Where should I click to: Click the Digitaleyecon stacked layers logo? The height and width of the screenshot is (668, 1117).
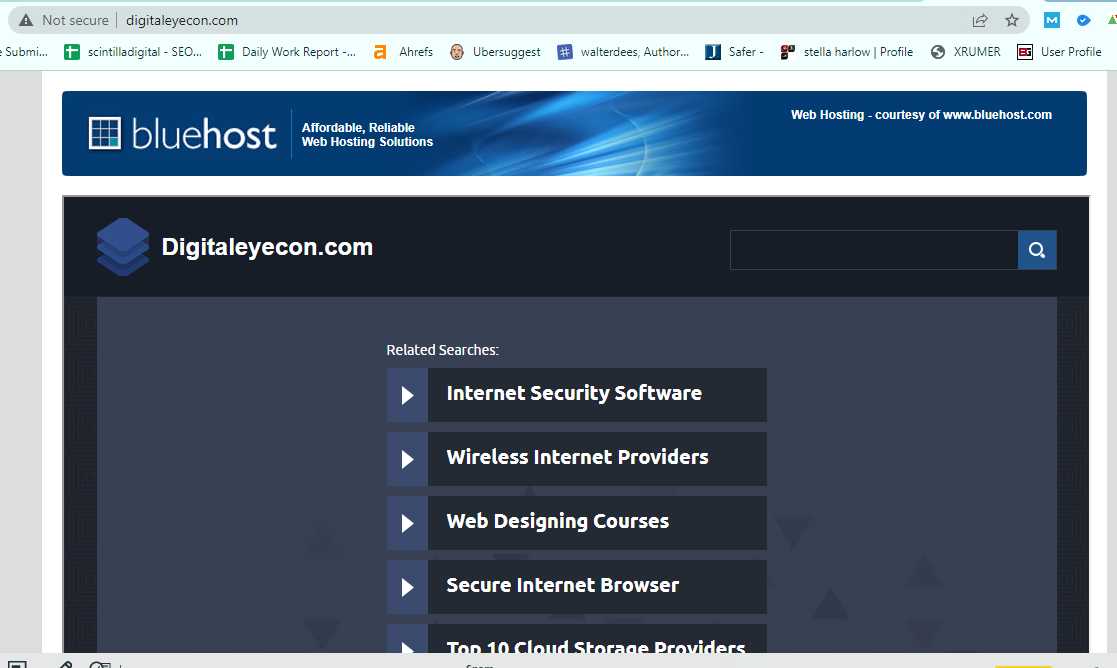coord(123,247)
